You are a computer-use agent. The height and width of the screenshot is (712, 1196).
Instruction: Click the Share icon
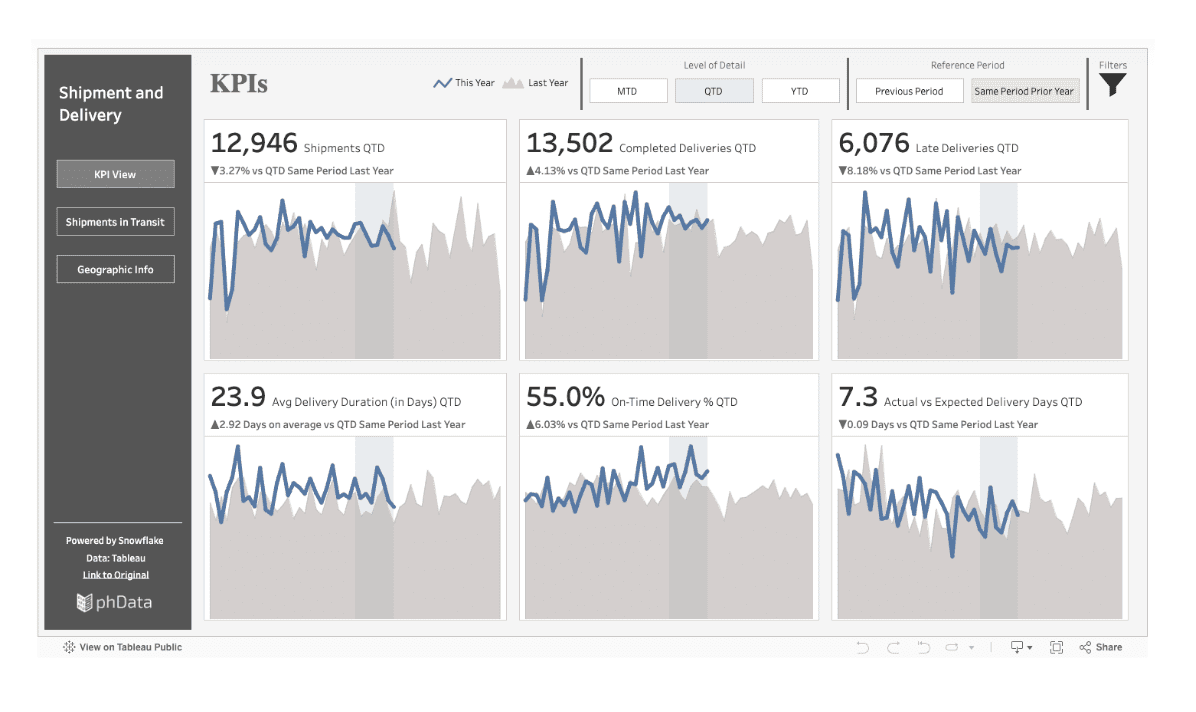(x=1100, y=648)
